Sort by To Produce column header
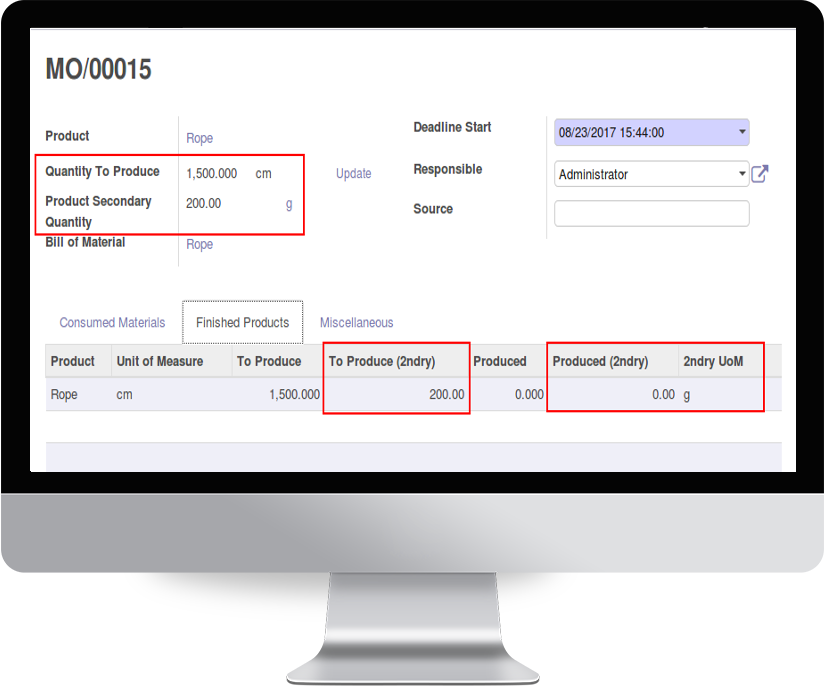Image resolution: width=824 pixels, height=686 pixels. (269, 361)
